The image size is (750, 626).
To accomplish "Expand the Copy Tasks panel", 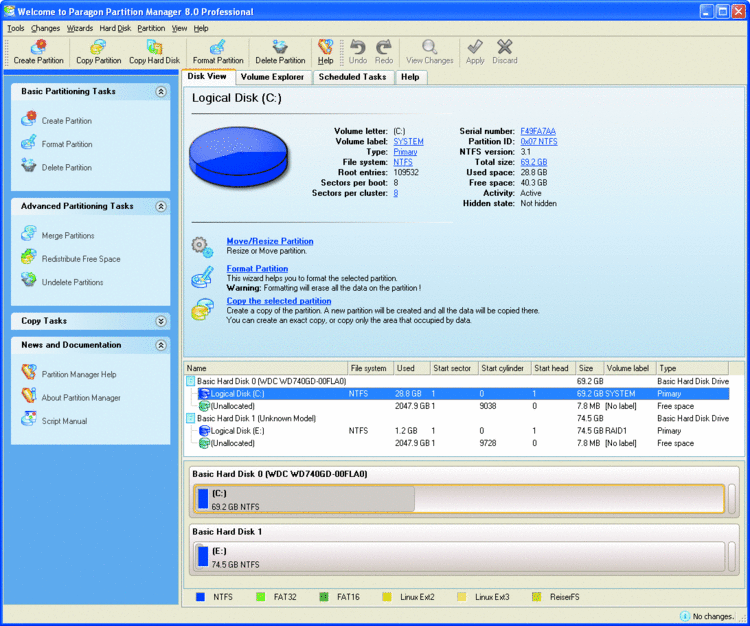I will tap(161, 321).
